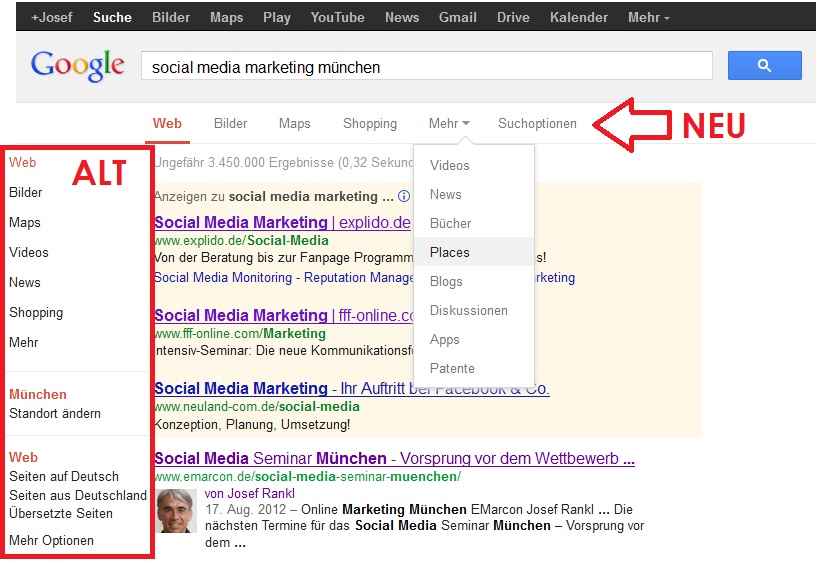The height and width of the screenshot is (561, 824).
Task: Open ad Social Media Marketing - Ihr Auftritt
Action: [352, 388]
